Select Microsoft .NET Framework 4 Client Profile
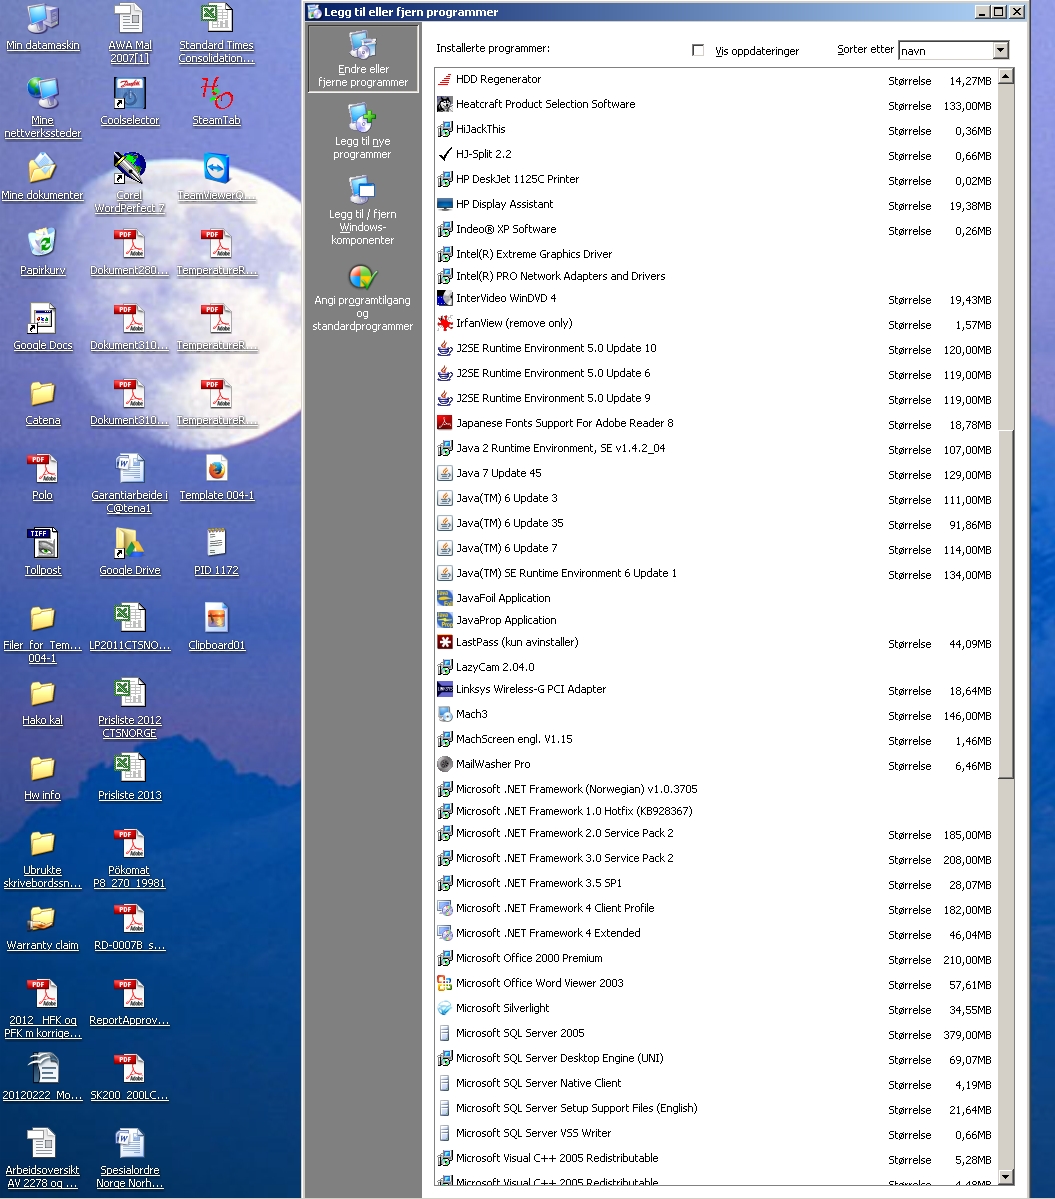Screen dimensions: 1055x1199 (x=716, y=909)
